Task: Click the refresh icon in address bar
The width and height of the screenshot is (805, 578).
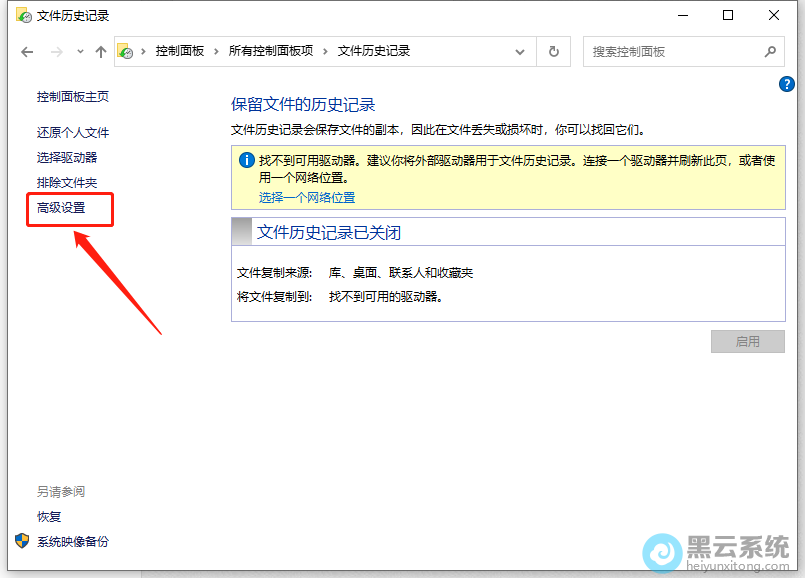Action: (553, 51)
